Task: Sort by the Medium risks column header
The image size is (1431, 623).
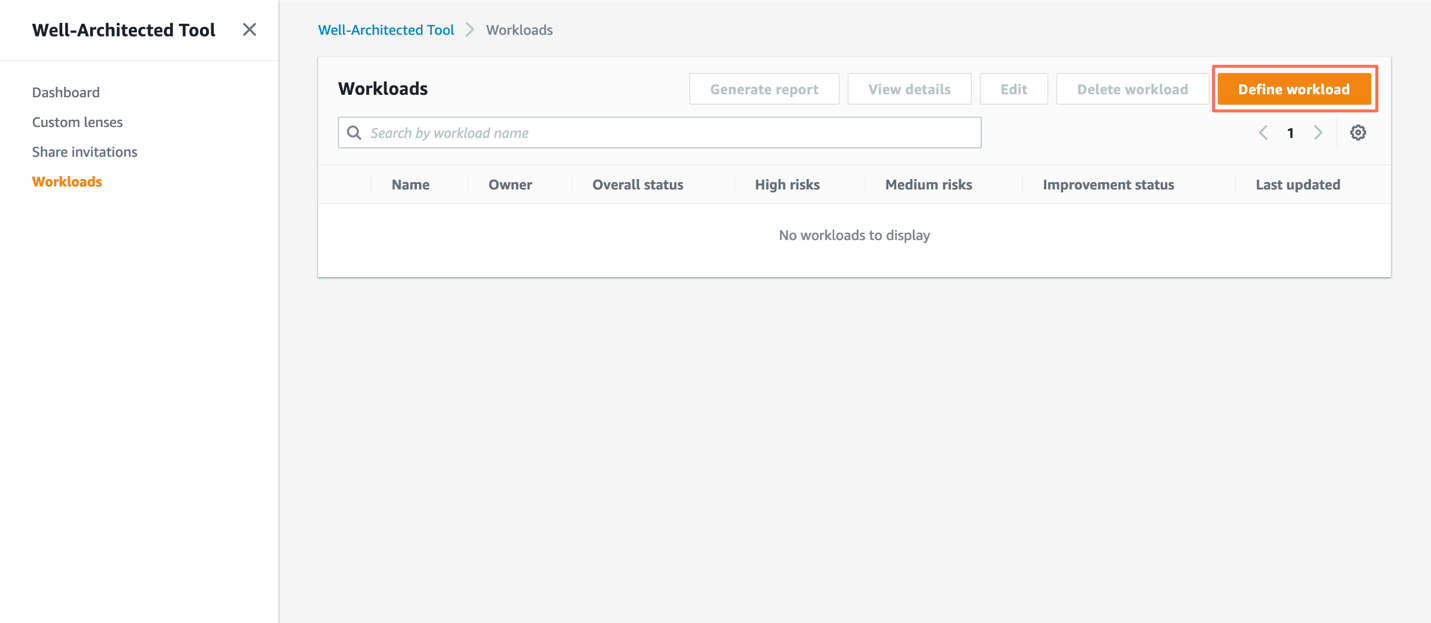Action: pyautogui.click(x=928, y=185)
